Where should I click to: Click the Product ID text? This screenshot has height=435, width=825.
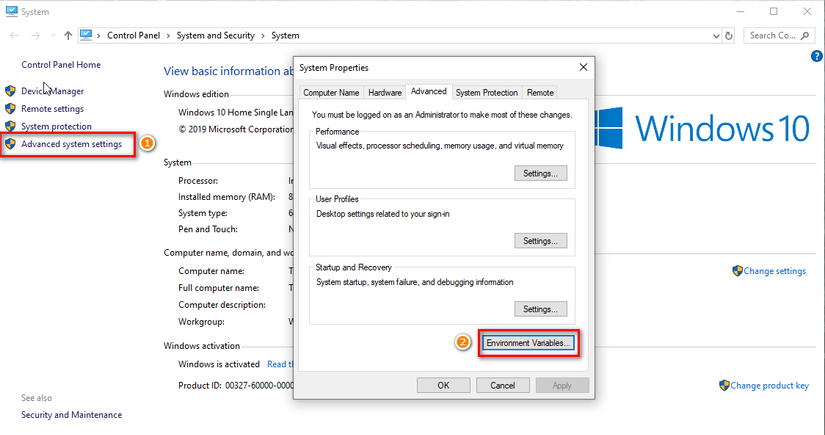pyautogui.click(x=236, y=386)
